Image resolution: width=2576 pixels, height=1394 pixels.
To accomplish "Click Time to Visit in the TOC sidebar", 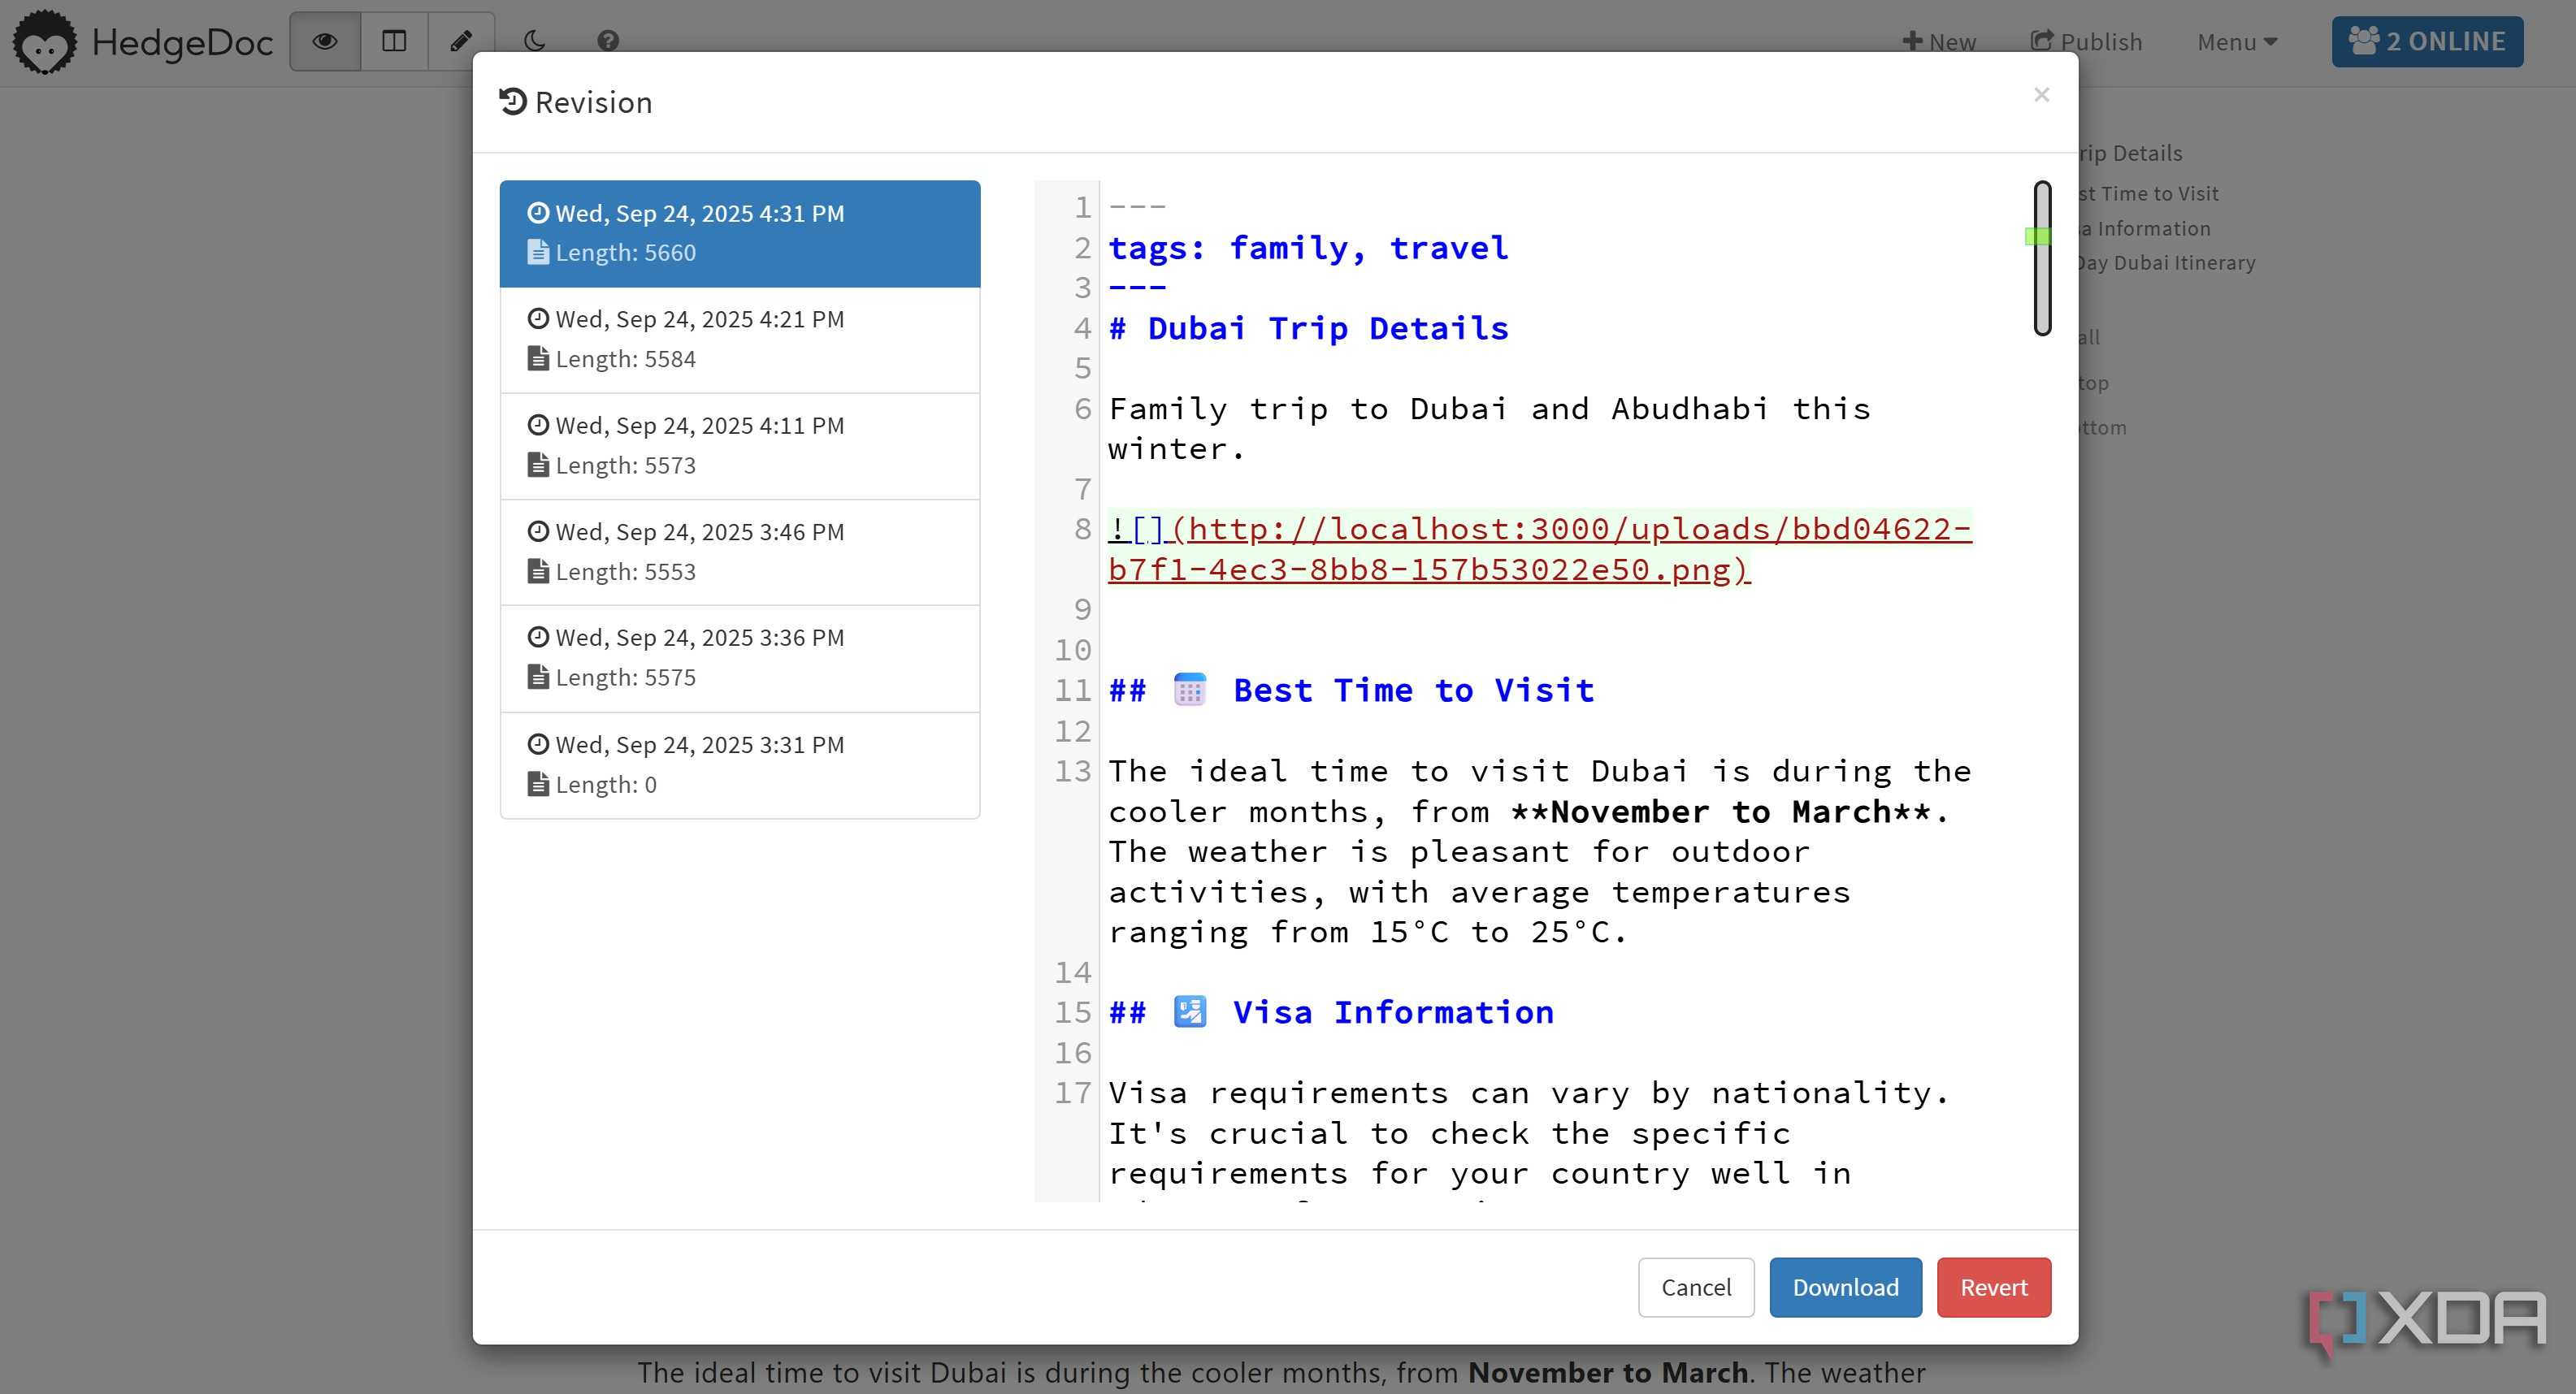I will [2148, 193].
